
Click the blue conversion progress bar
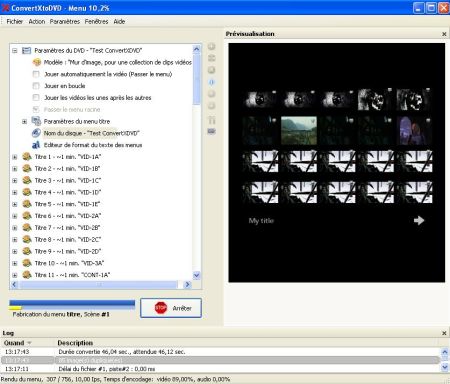(72, 303)
